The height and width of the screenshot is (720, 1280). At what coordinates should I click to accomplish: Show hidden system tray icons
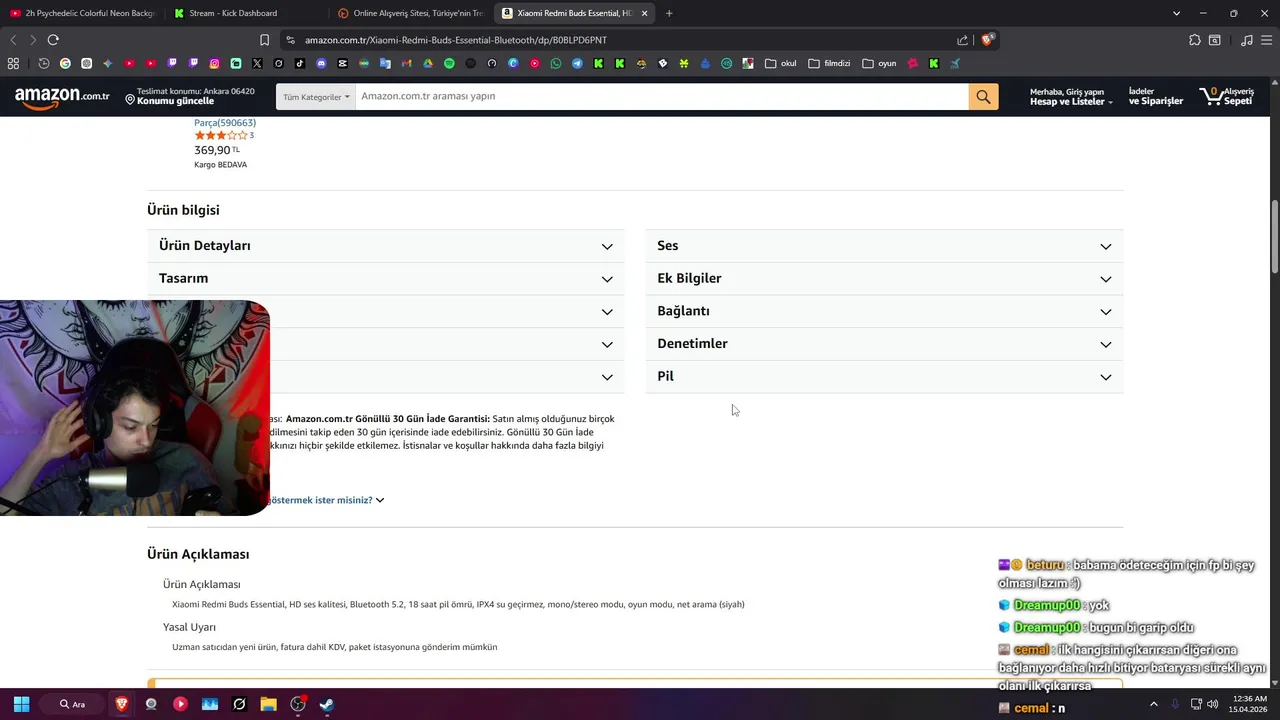(1153, 704)
